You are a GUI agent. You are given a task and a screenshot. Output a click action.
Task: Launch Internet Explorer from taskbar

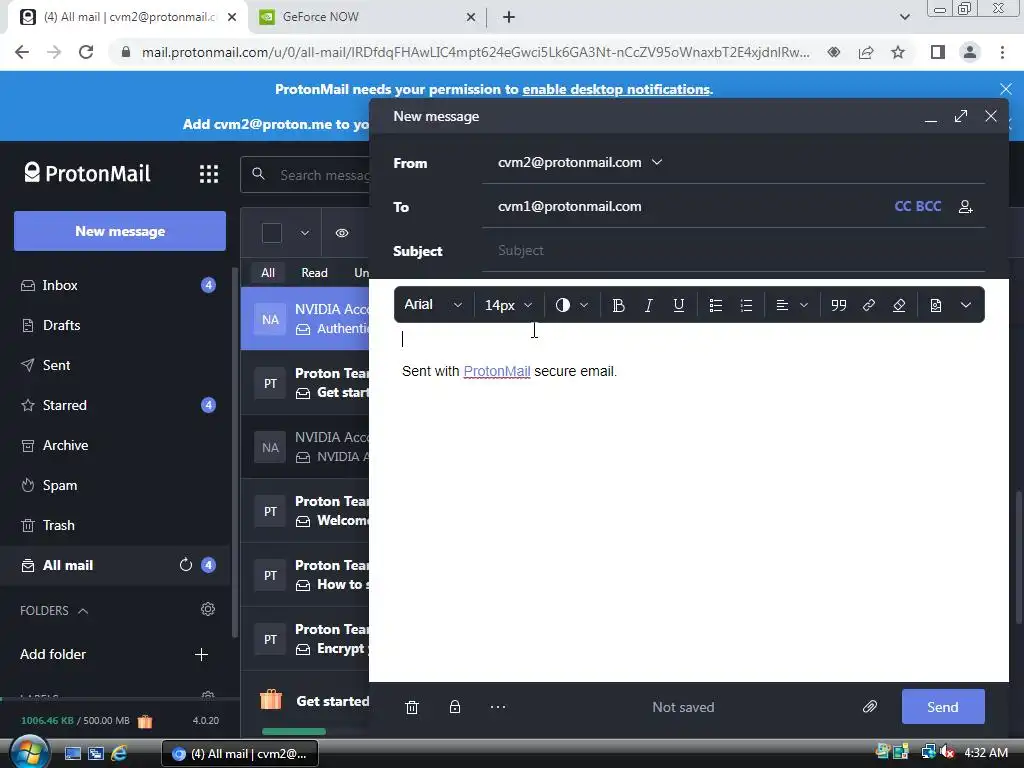pyautogui.click(x=120, y=753)
